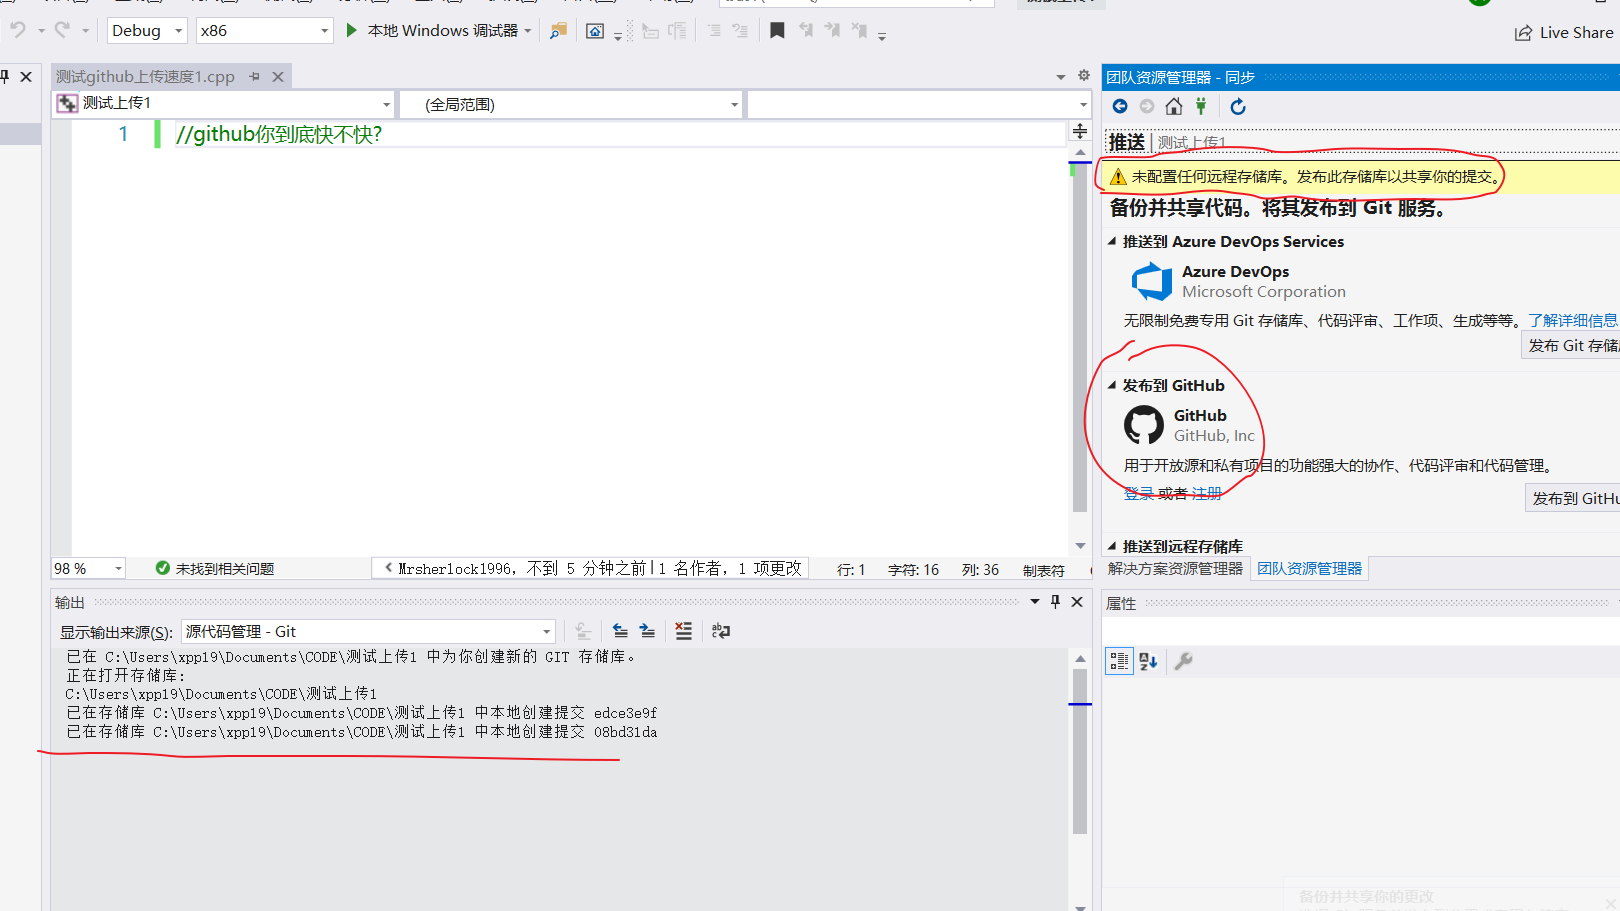Open the (全局范围) scope dropdown
This screenshot has height=911, width=1620.
click(x=570, y=104)
